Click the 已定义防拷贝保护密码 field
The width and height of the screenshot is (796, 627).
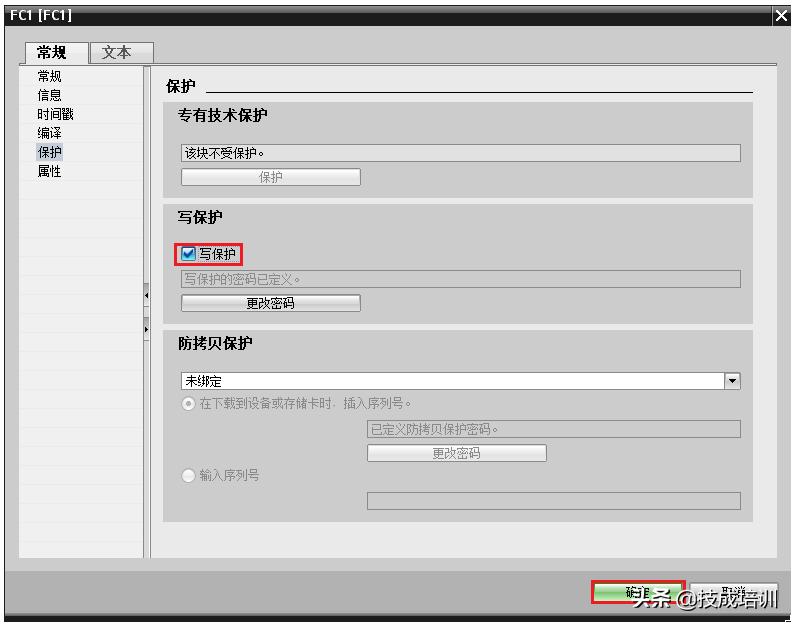point(553,429)
